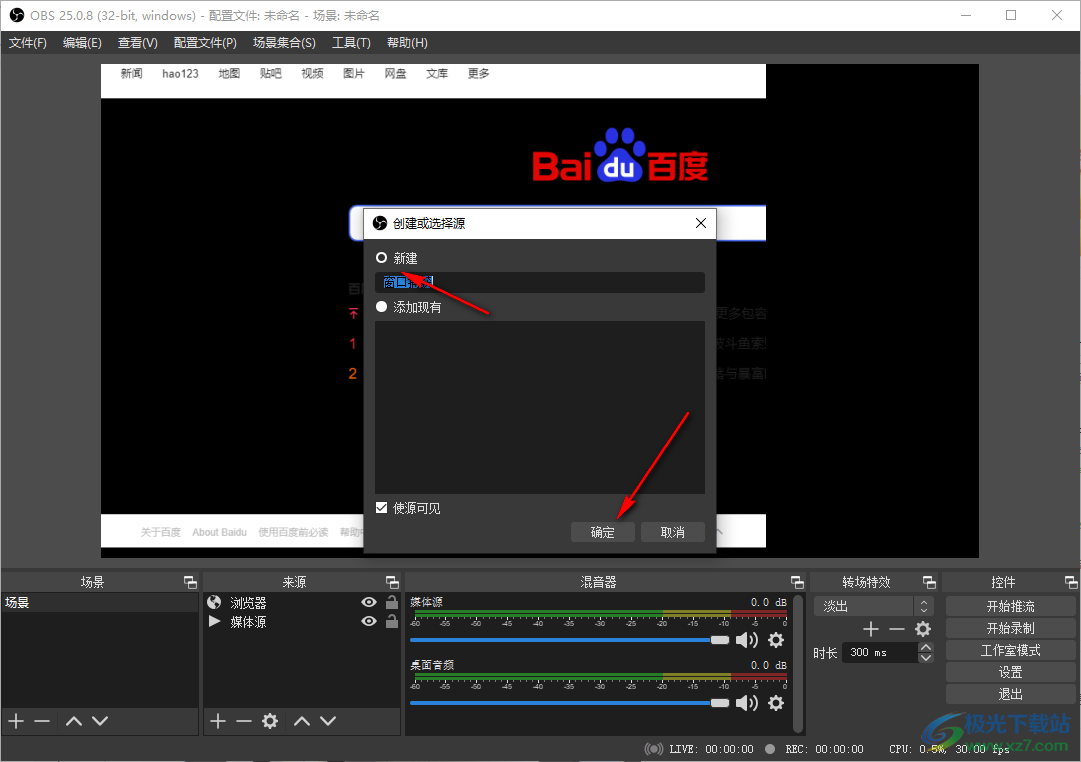
Task: Add a new scene with plus icon
Action: click(16, 721)
